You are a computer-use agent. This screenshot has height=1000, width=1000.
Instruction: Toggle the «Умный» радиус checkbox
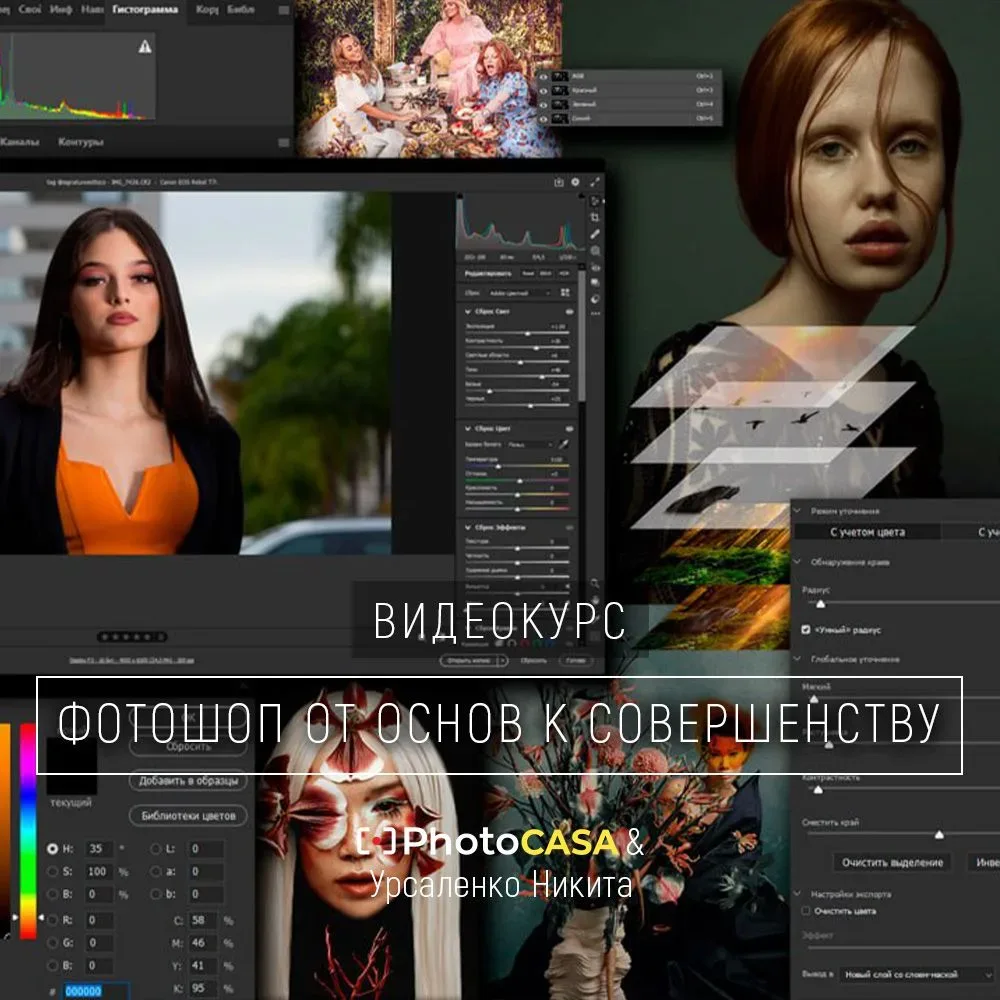click(805, 629)
